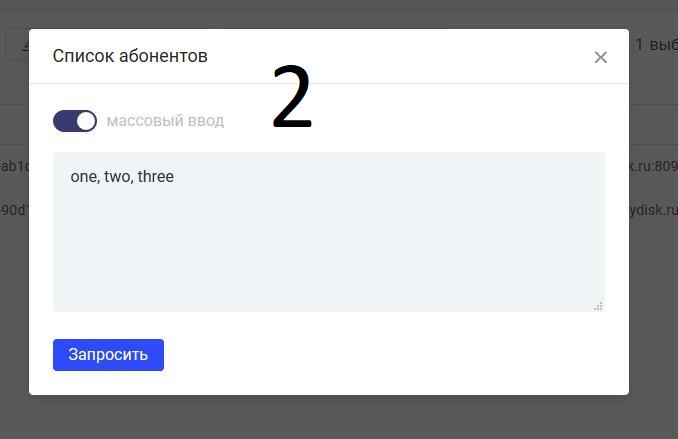
Task: Click the background row showing "90d"
Action: [x=14, y=210]
